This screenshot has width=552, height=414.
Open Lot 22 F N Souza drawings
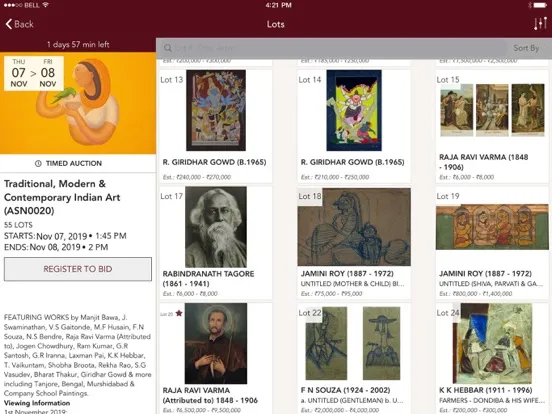353,343
